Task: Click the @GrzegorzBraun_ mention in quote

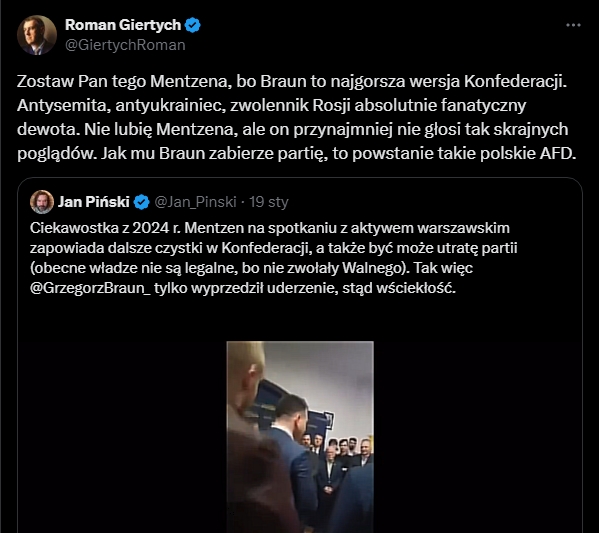Action: (90, 288)
